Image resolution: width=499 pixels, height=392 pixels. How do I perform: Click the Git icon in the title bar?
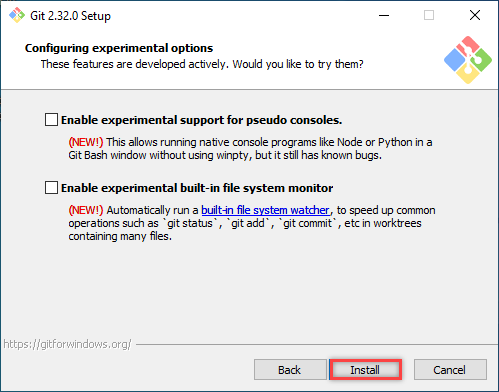(17, 15)
